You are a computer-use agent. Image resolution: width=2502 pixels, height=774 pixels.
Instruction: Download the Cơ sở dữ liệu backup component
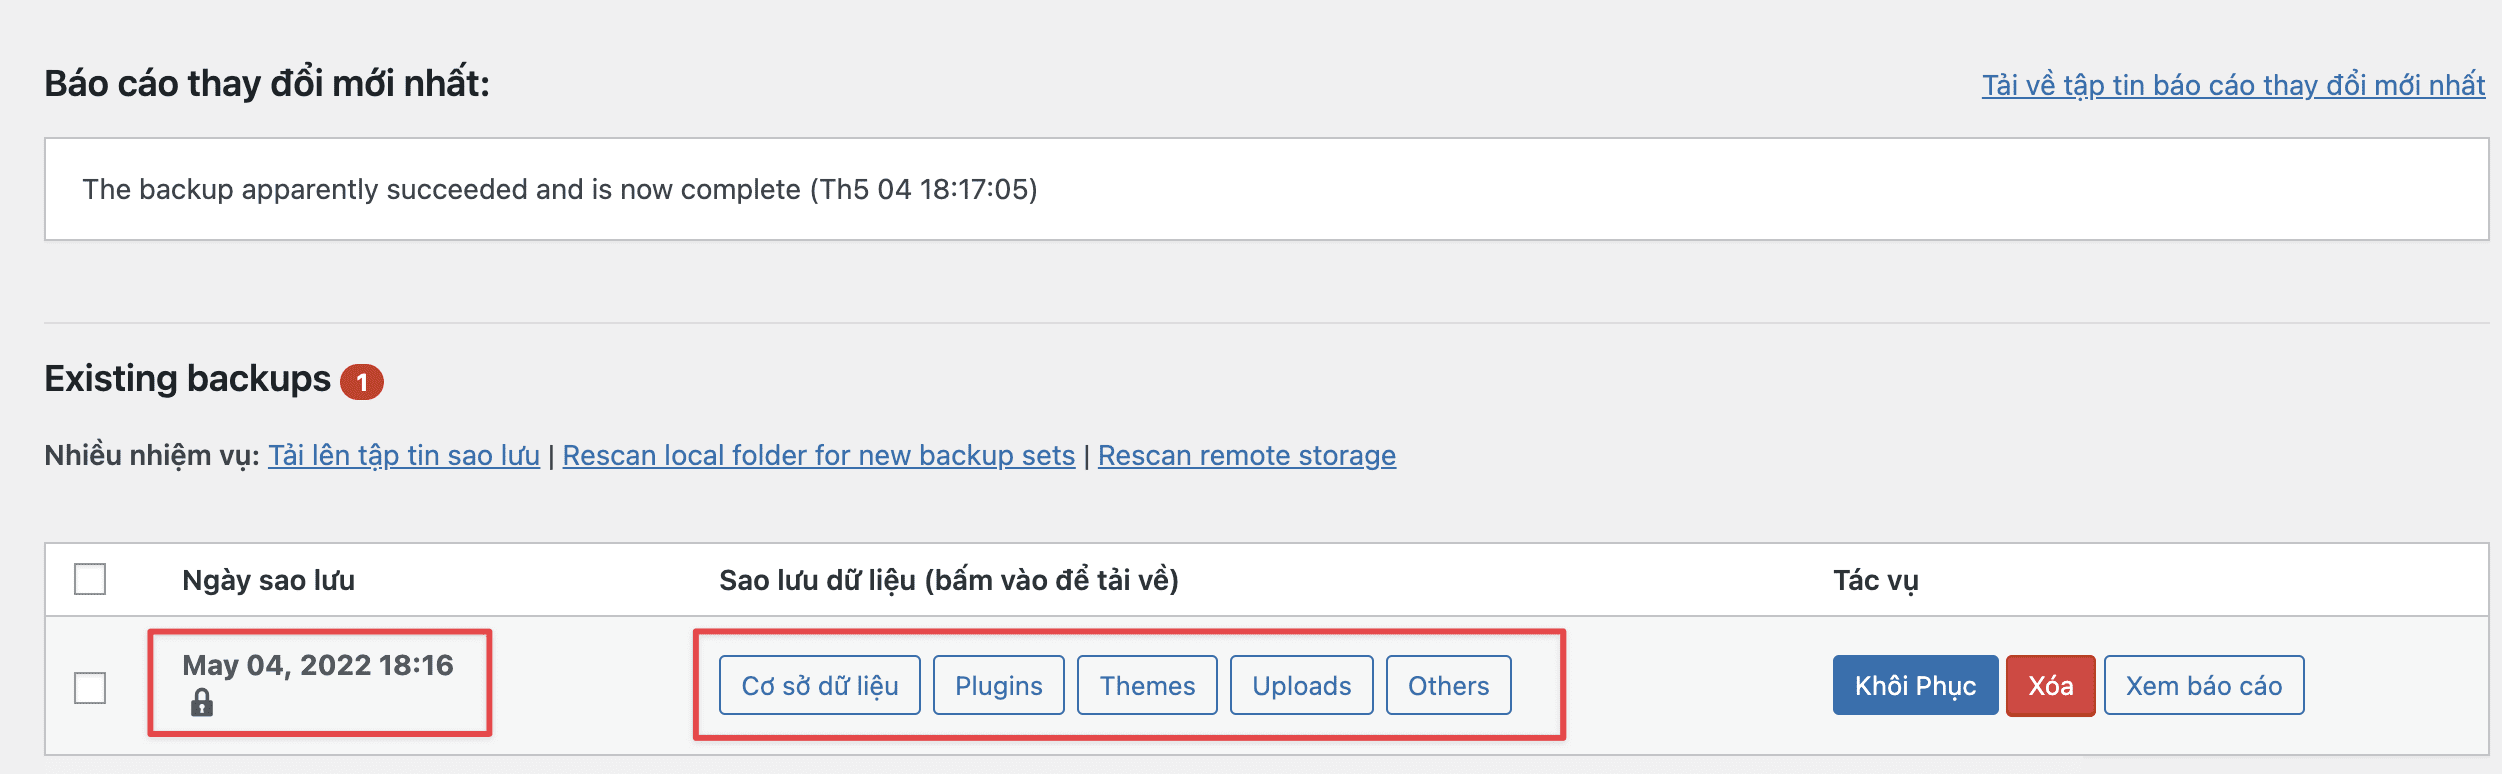point(818,685)
